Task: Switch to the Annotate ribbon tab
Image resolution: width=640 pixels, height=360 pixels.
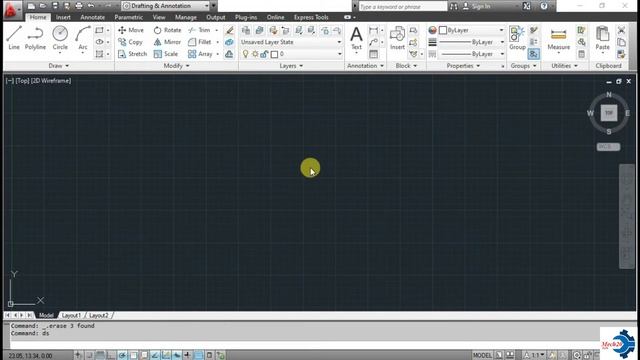Action: point(93,17)
